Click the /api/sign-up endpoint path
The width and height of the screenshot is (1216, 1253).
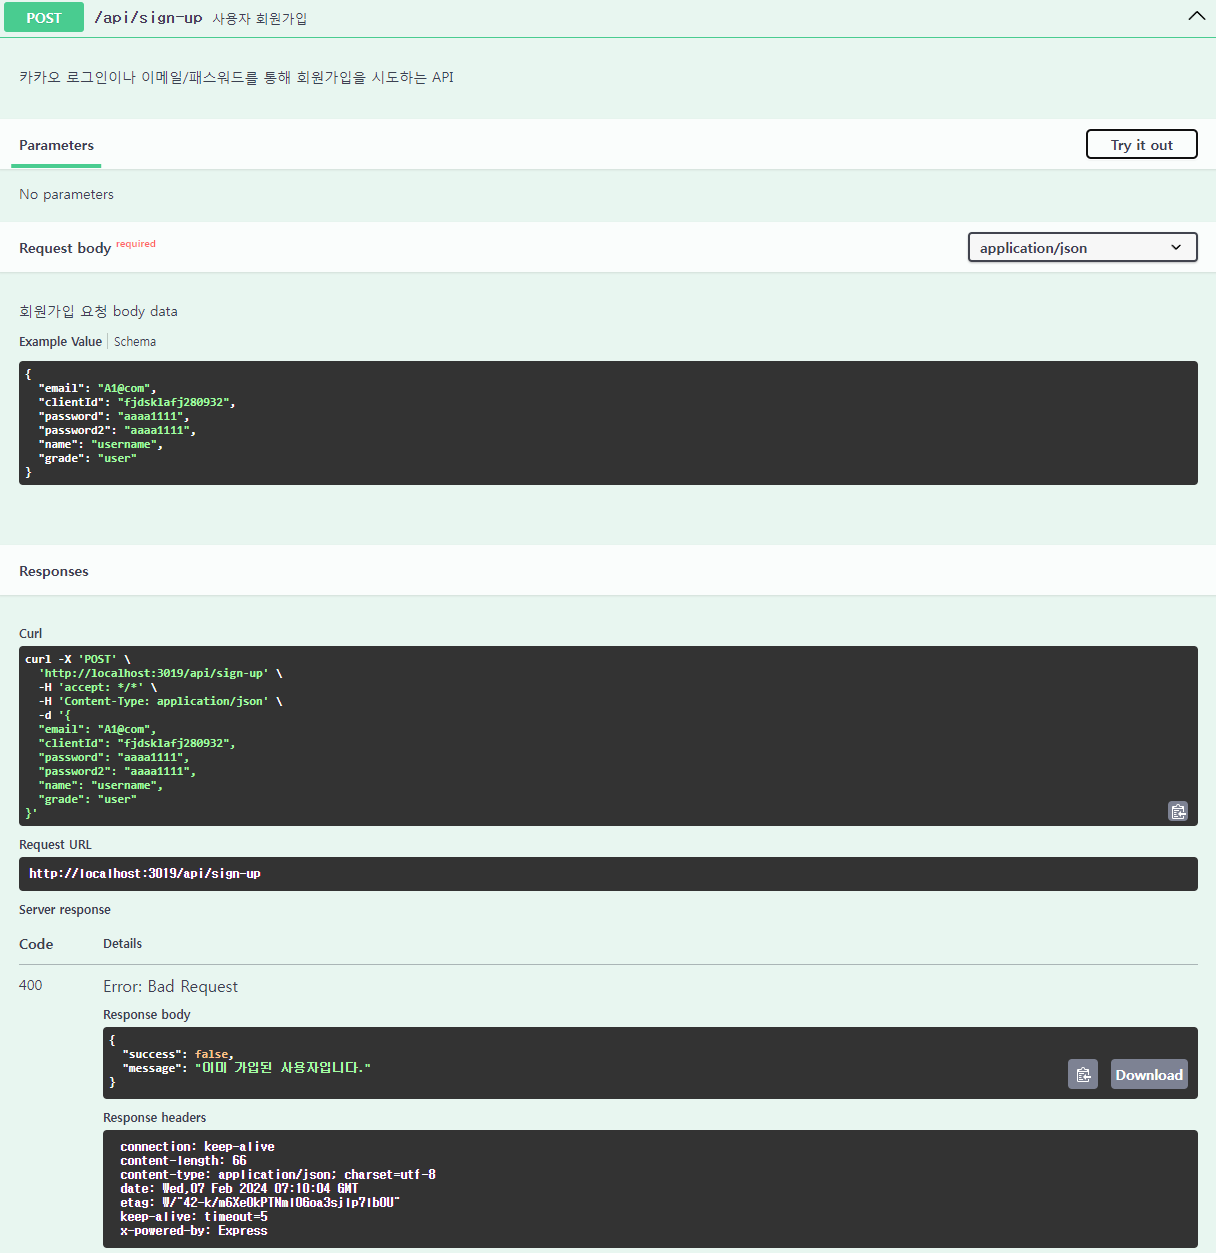point(148,17)
